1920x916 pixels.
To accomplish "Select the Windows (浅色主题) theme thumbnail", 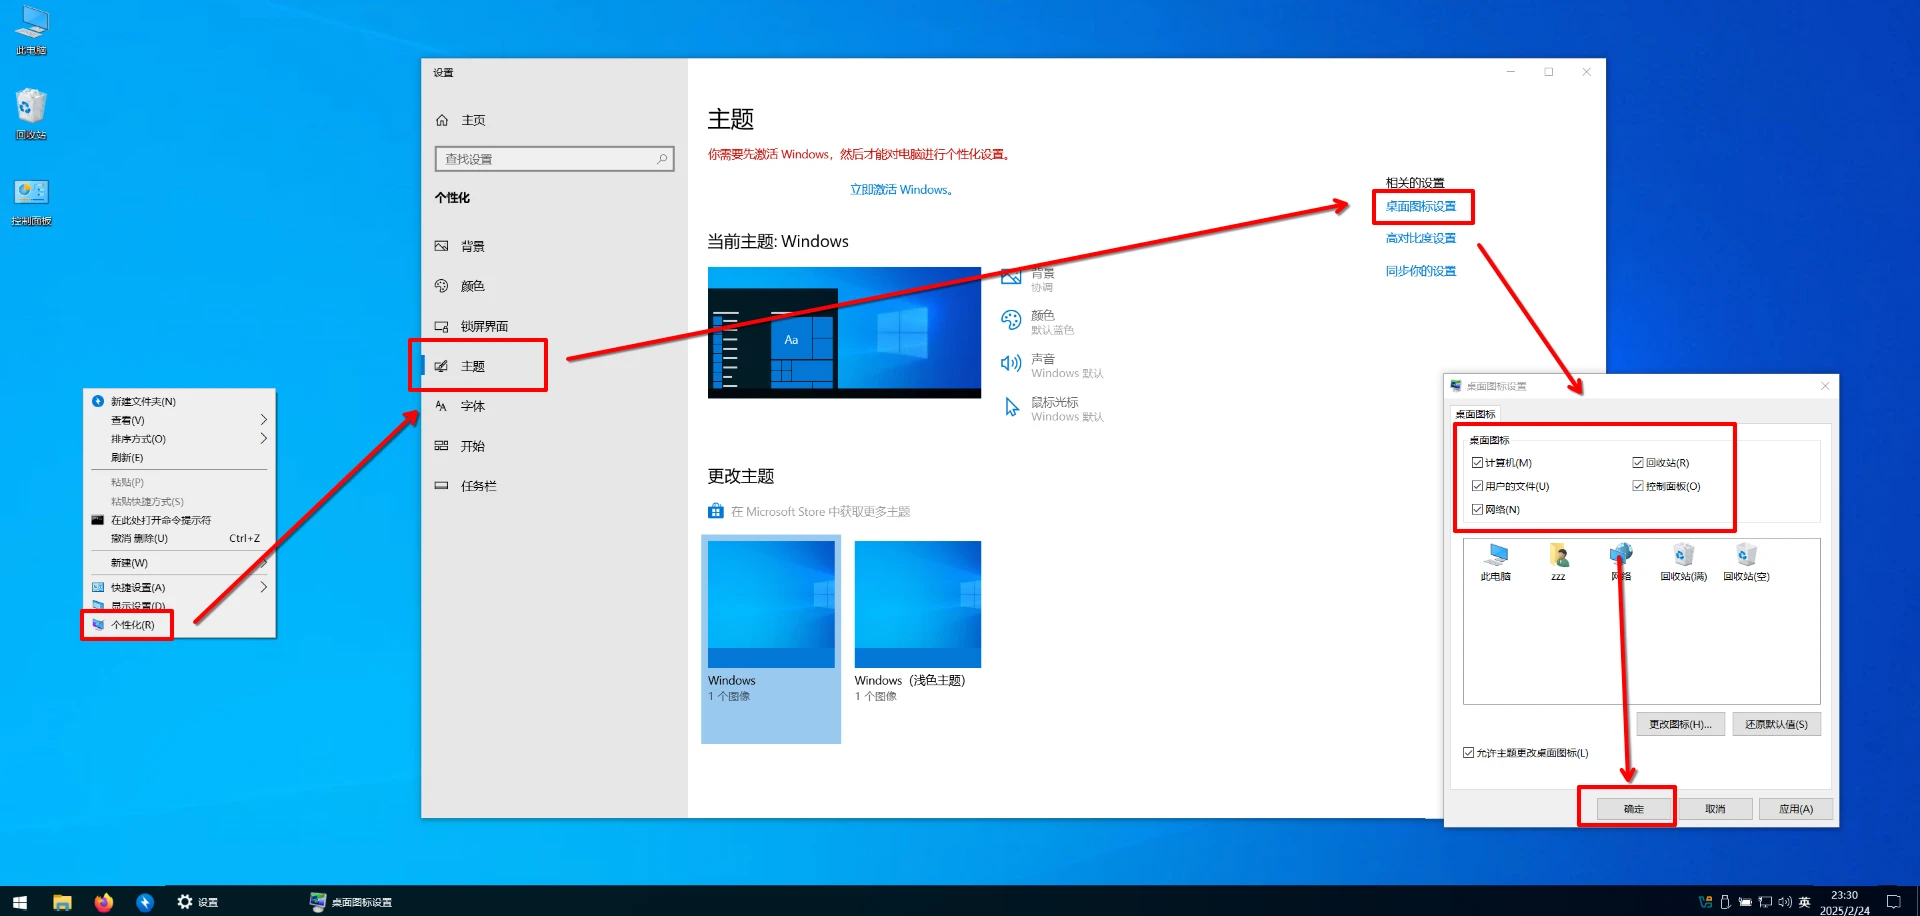I will [x=917, y=604].
